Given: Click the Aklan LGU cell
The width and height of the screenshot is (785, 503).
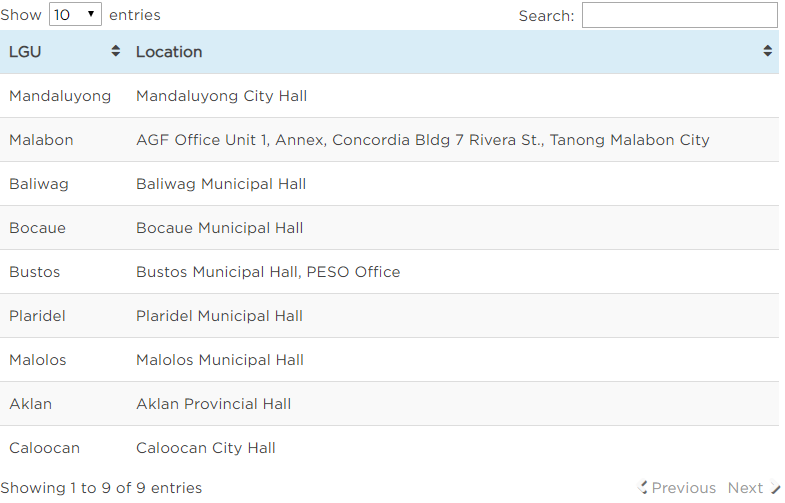Looking at the screenshot, I should point(31,404).
